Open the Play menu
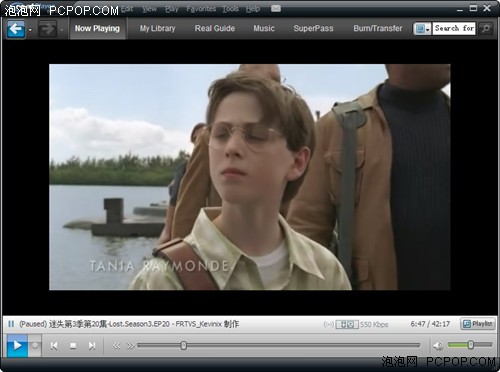 coord(172,9)
